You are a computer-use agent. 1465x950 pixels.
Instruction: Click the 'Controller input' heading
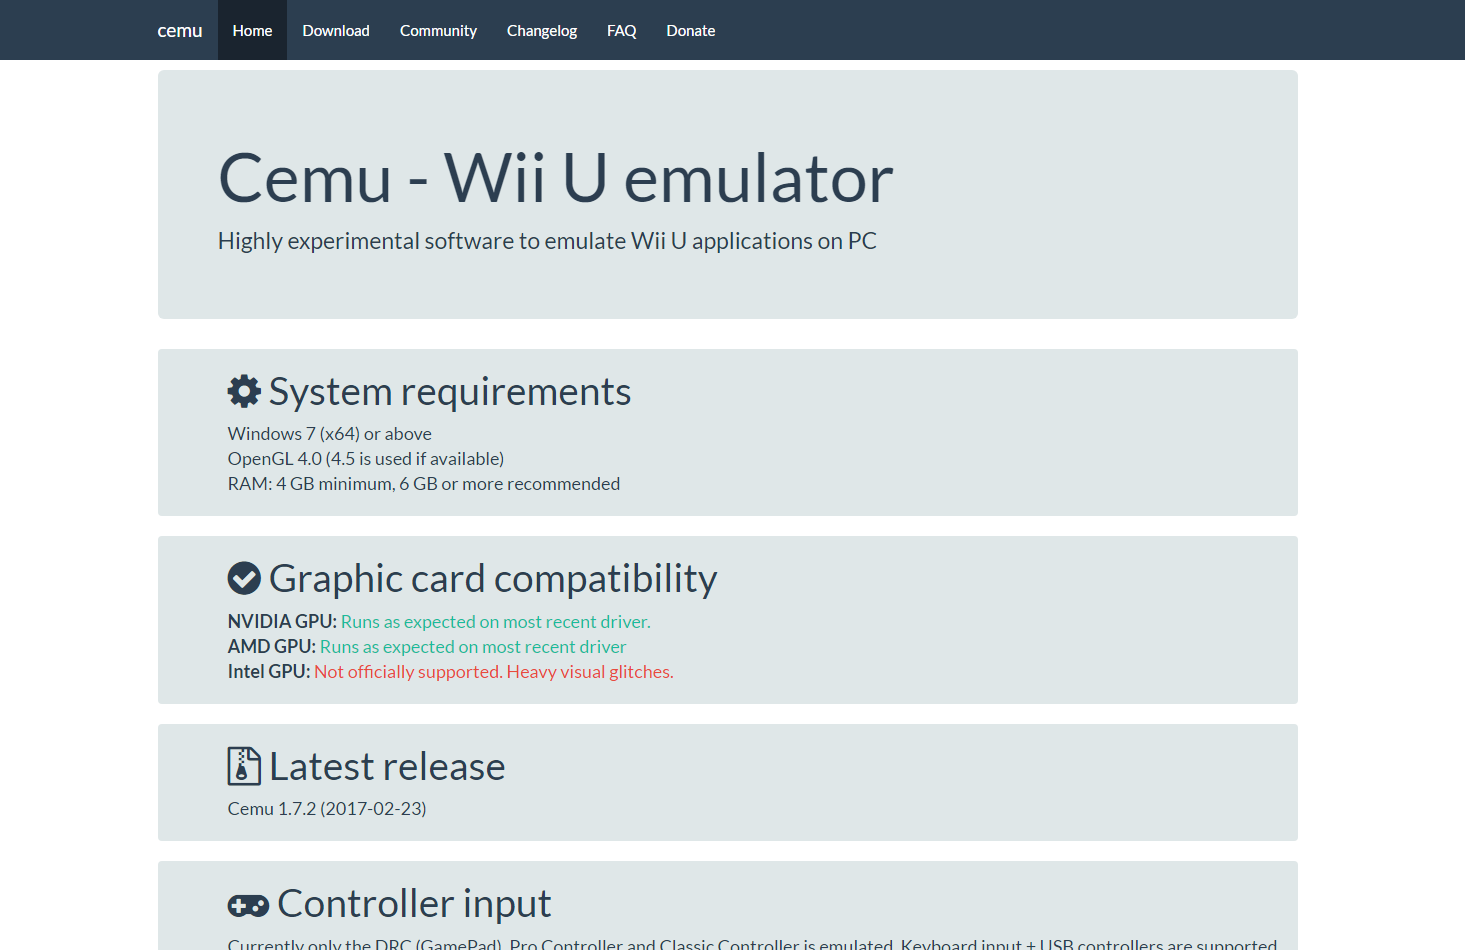(414, 904)
